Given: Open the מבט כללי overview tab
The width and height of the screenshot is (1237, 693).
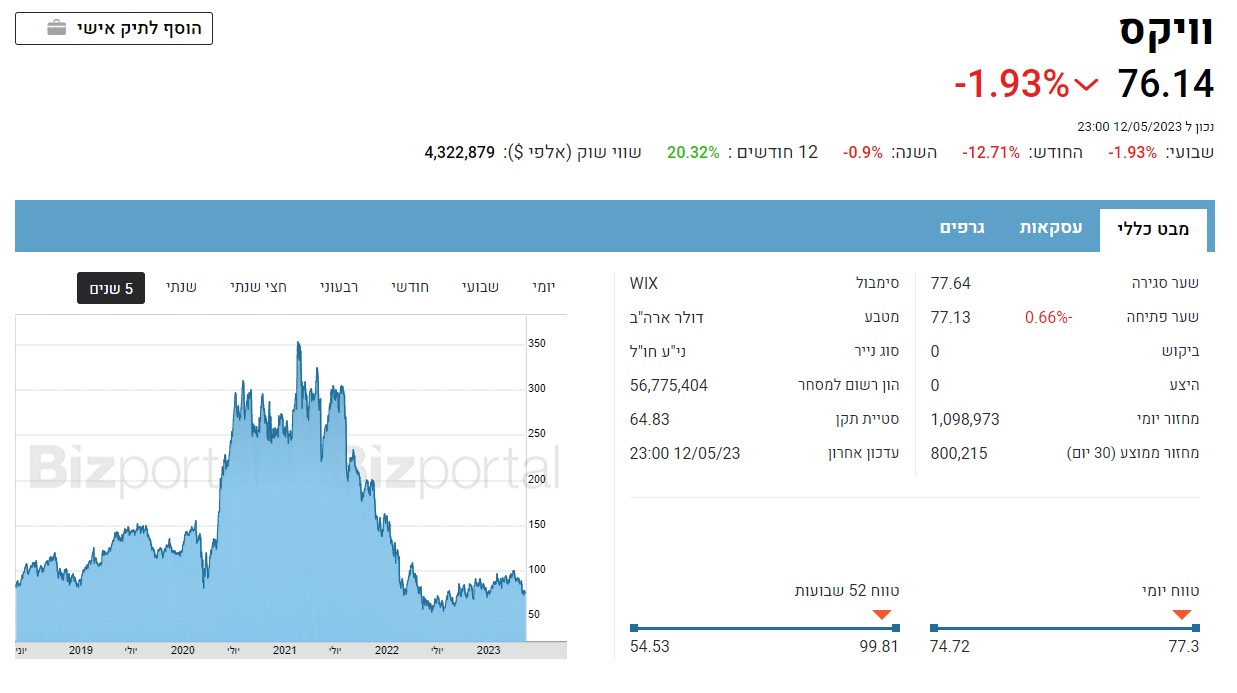Looking at the screenshot, I should click(1153, 229).
